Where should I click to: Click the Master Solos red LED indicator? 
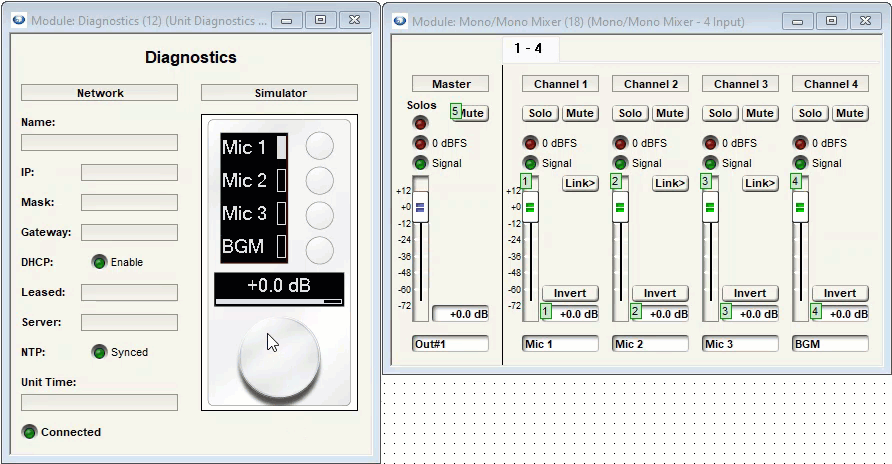tap(420, 123)
